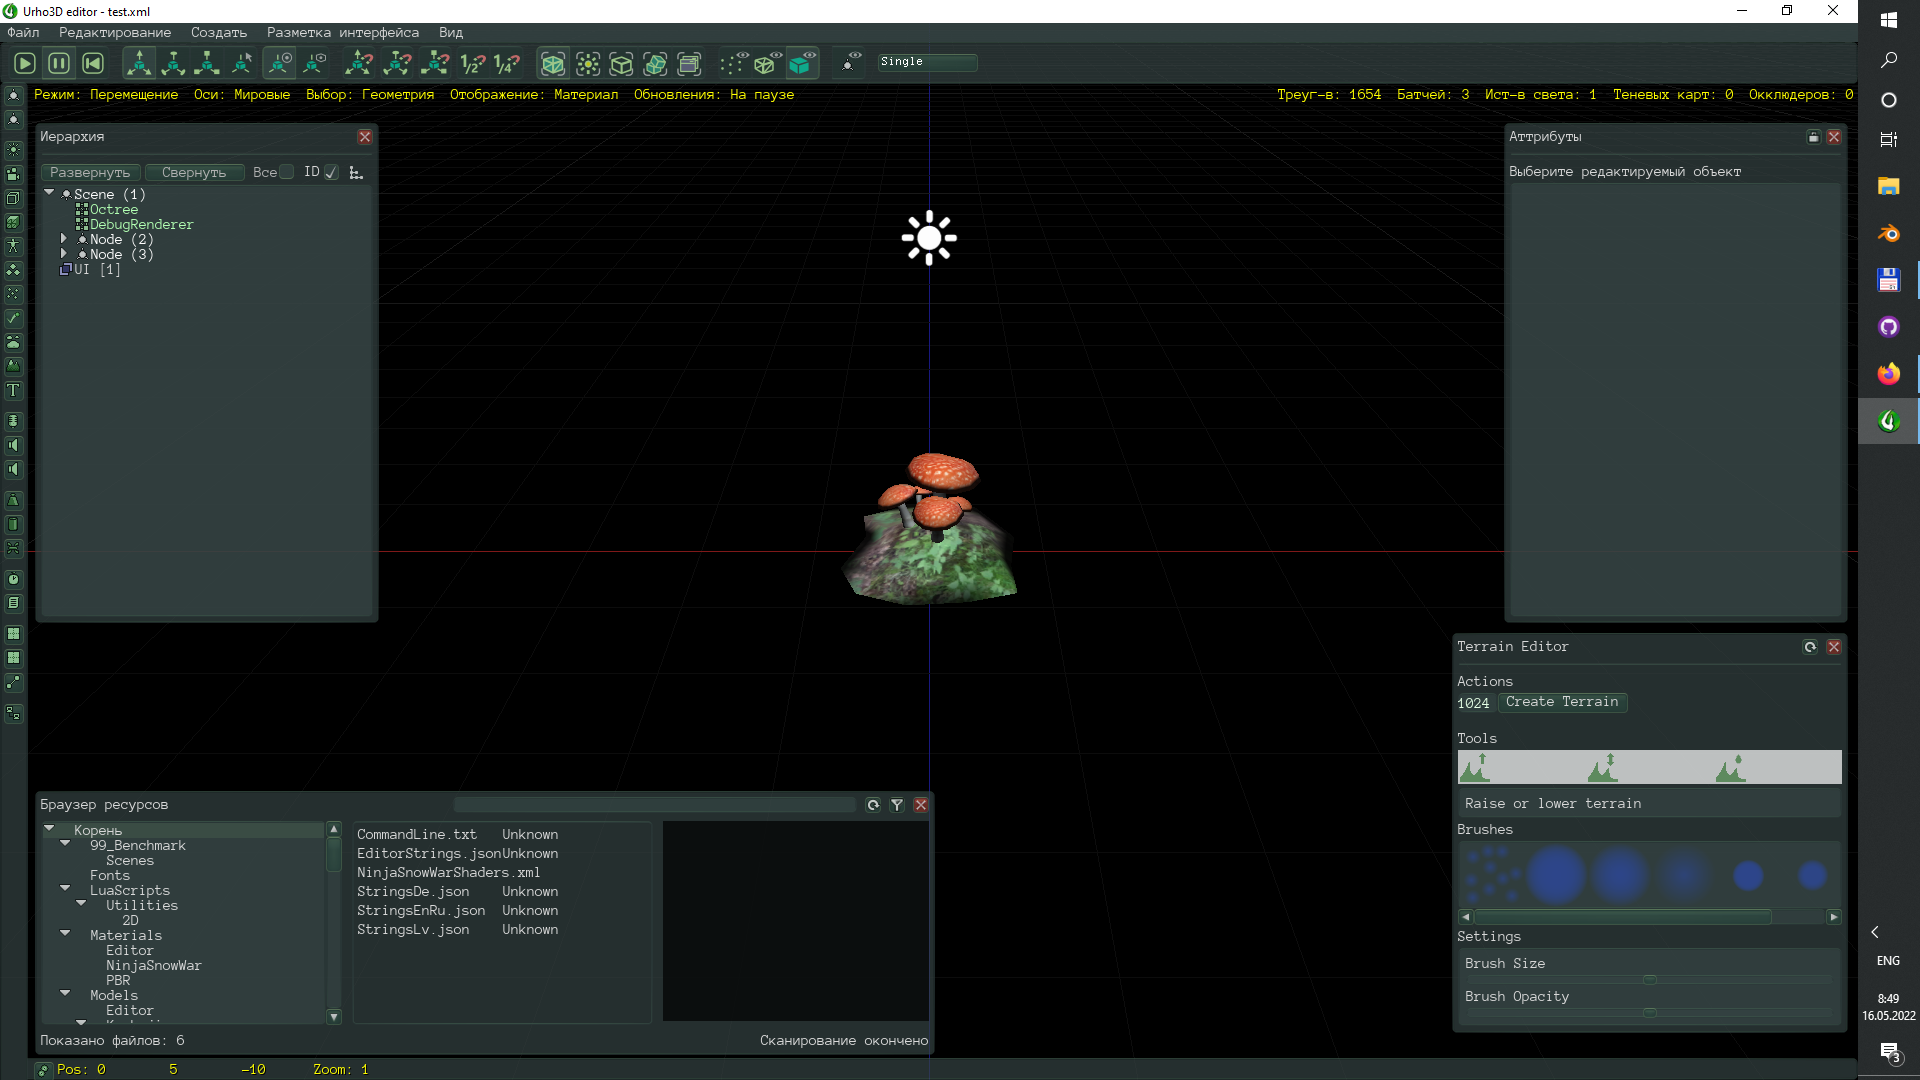Click the Terrain Editor refresh icon
This screenshot has width=1920, height=1080.
[1810, 647]
